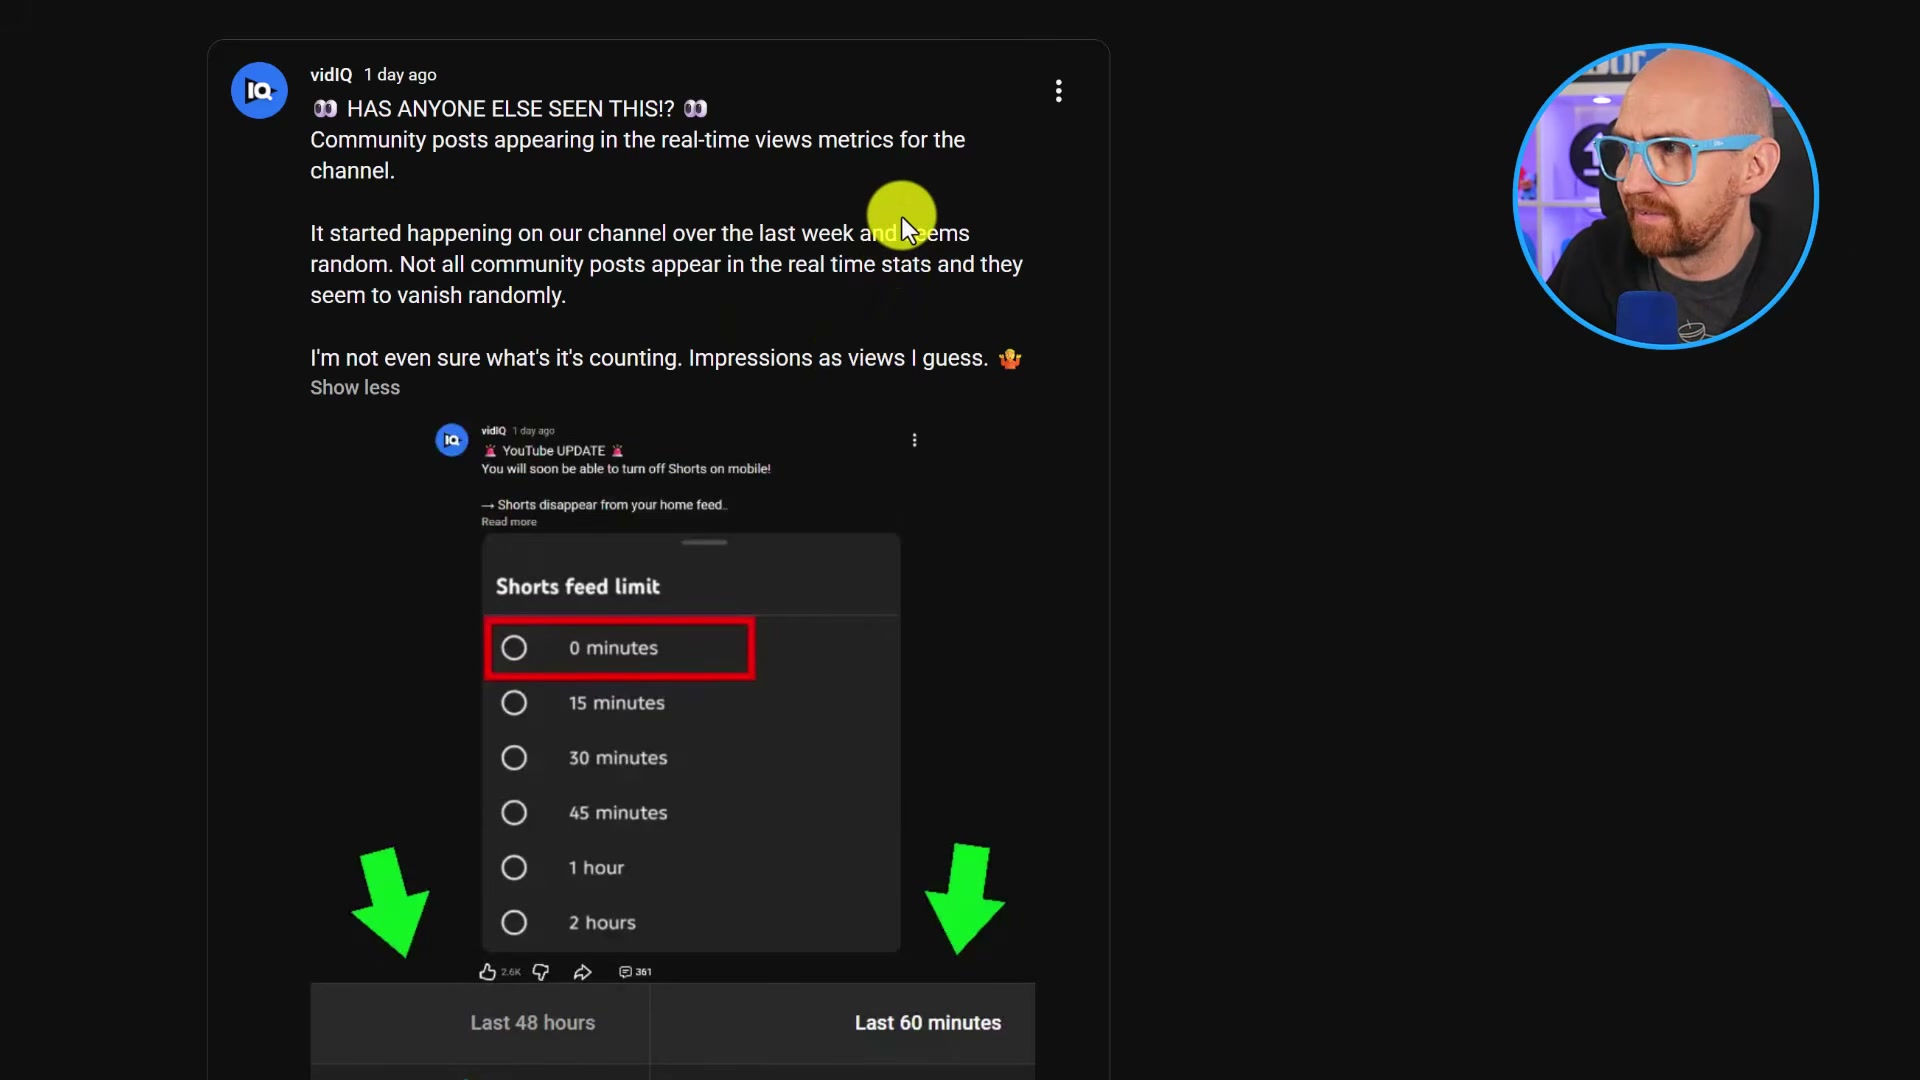Expand the embedded post with Read more

click(509, 522)
